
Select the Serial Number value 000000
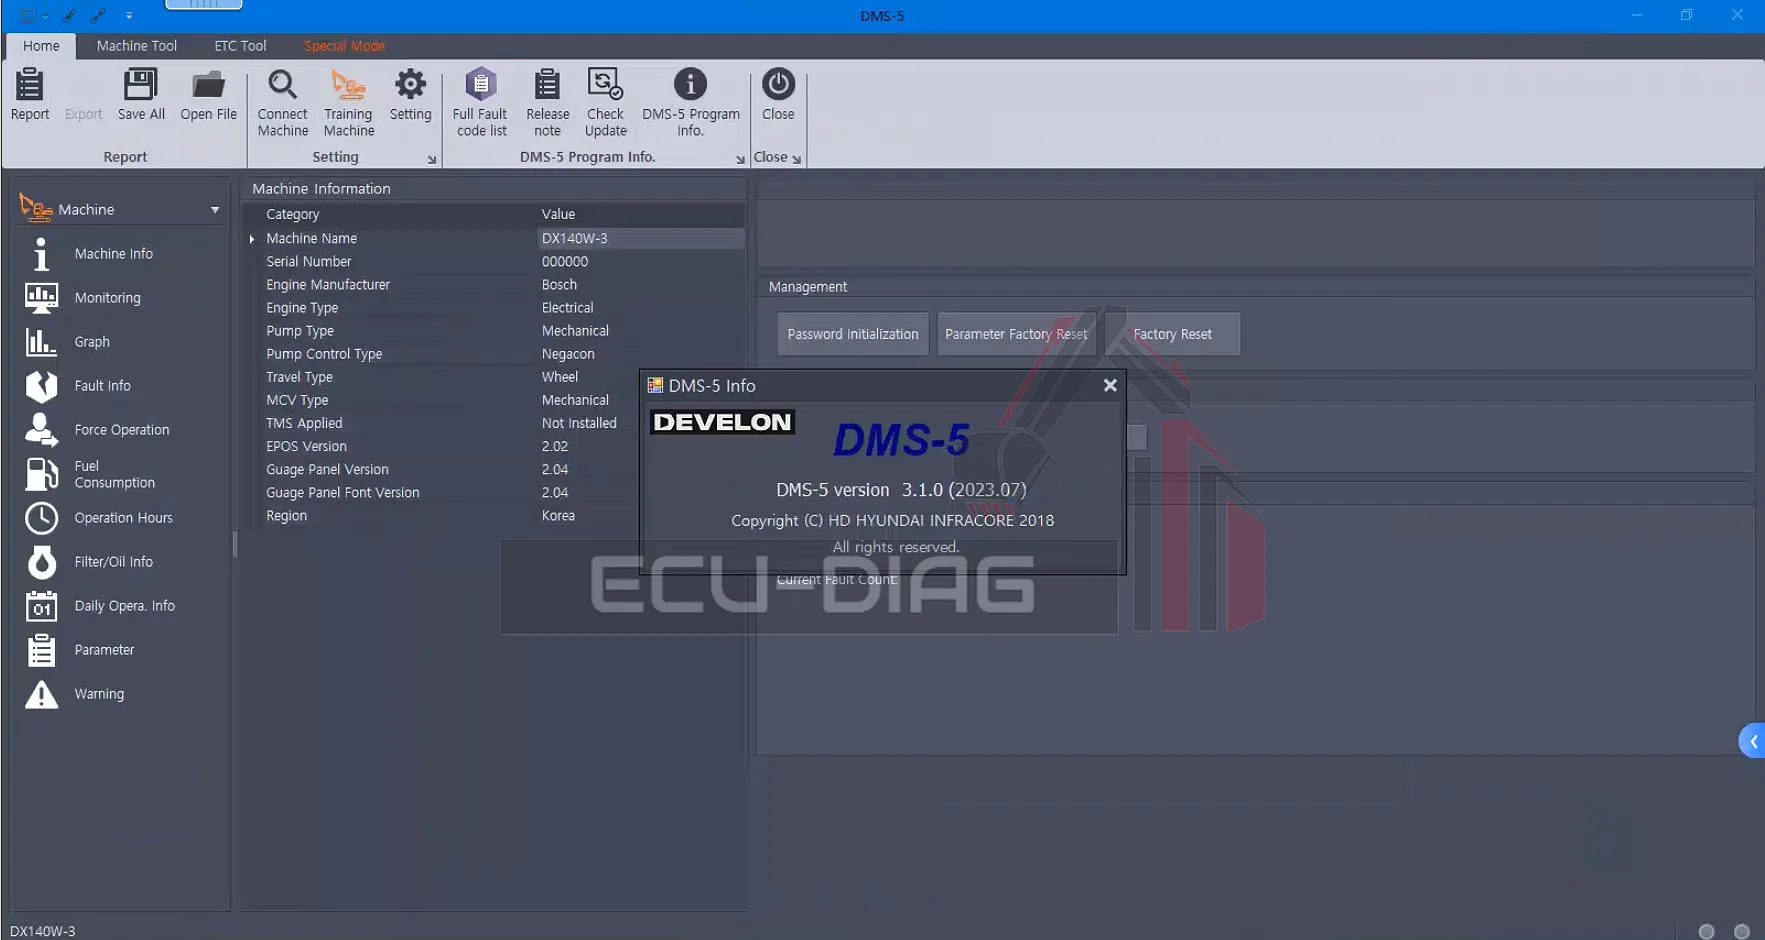point(565,262)
